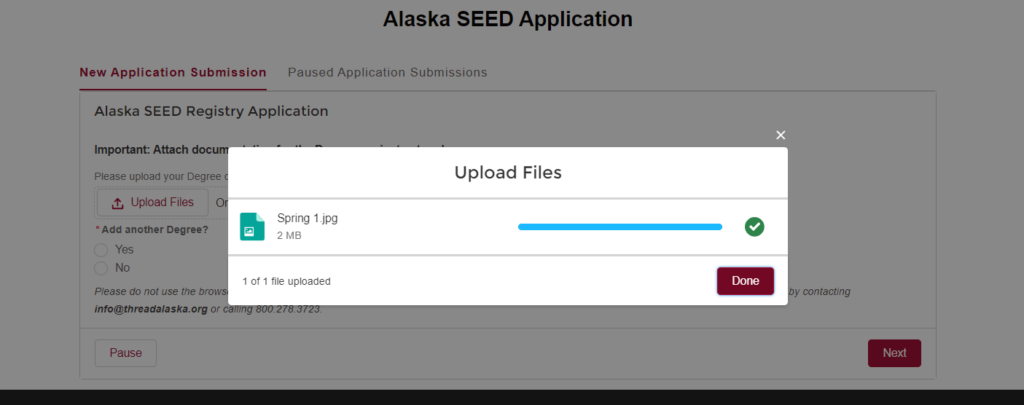
Task: Click the blue upload progress bar
Action: pos(619,227)
